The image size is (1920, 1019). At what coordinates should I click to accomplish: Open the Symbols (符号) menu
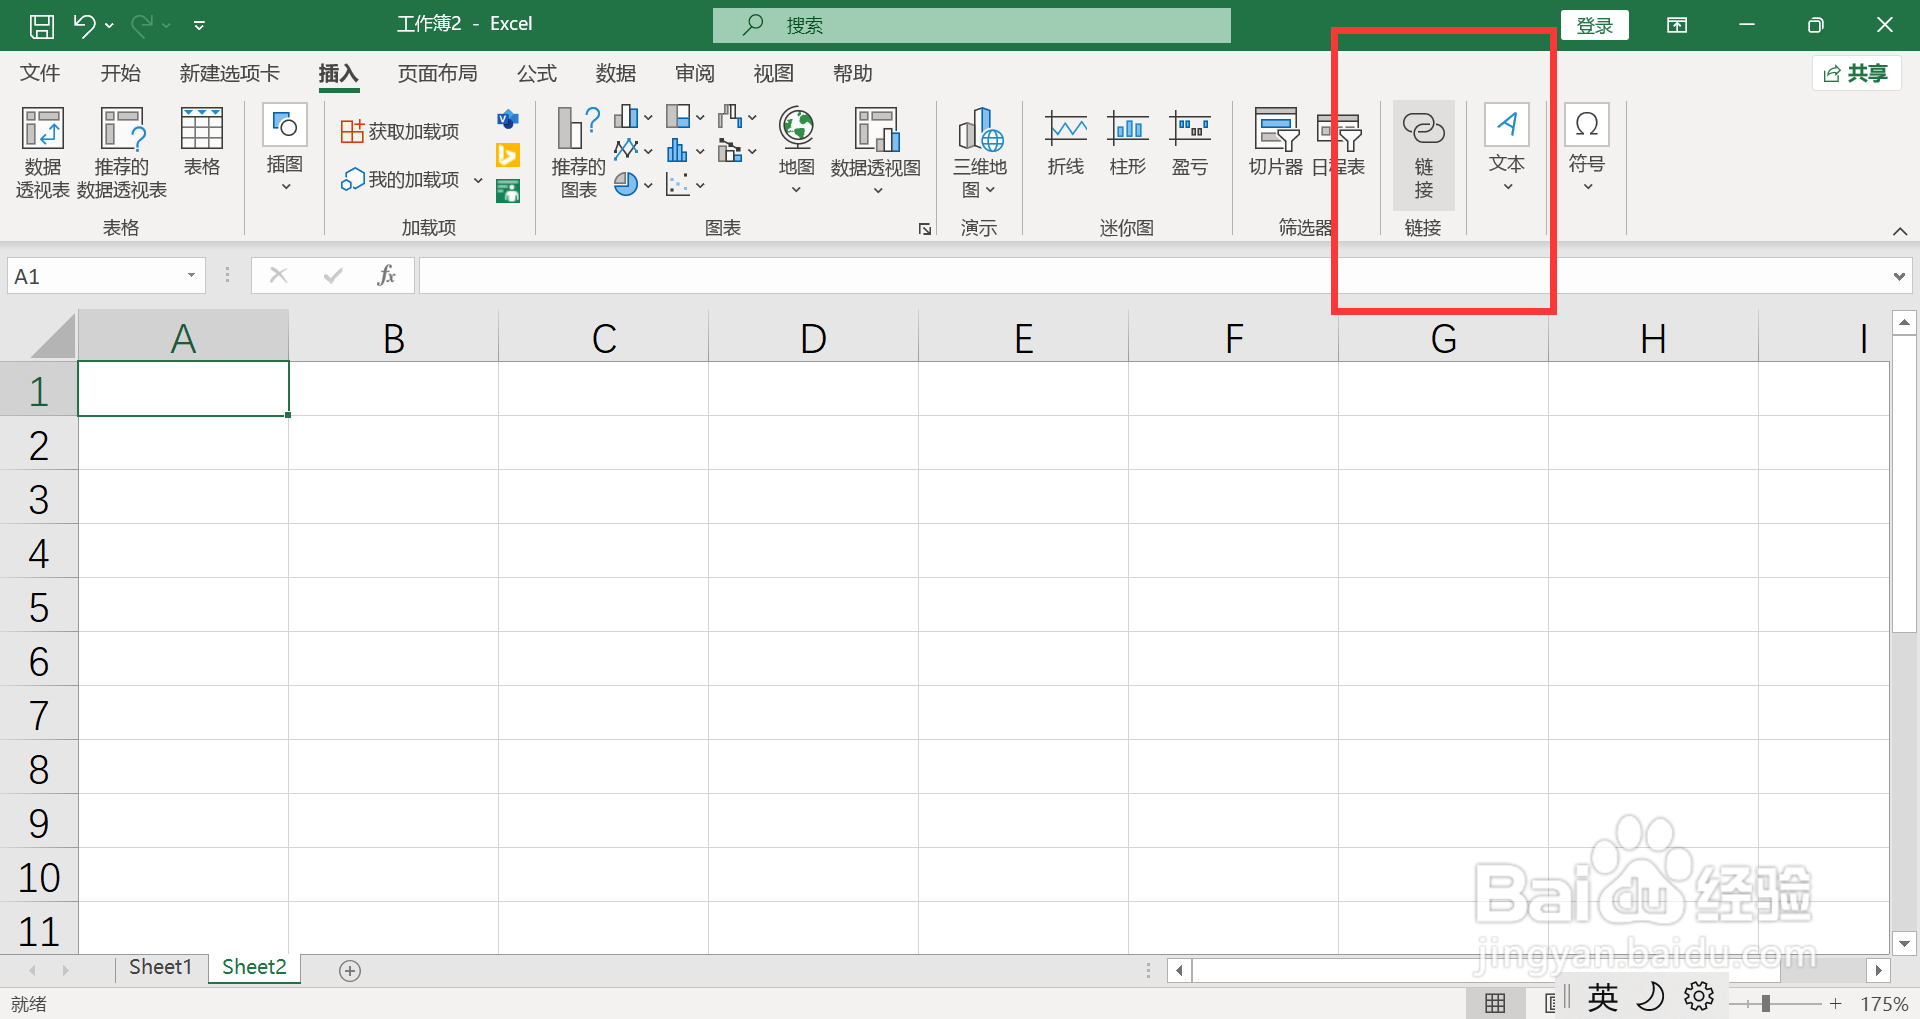pos(1587,149)
